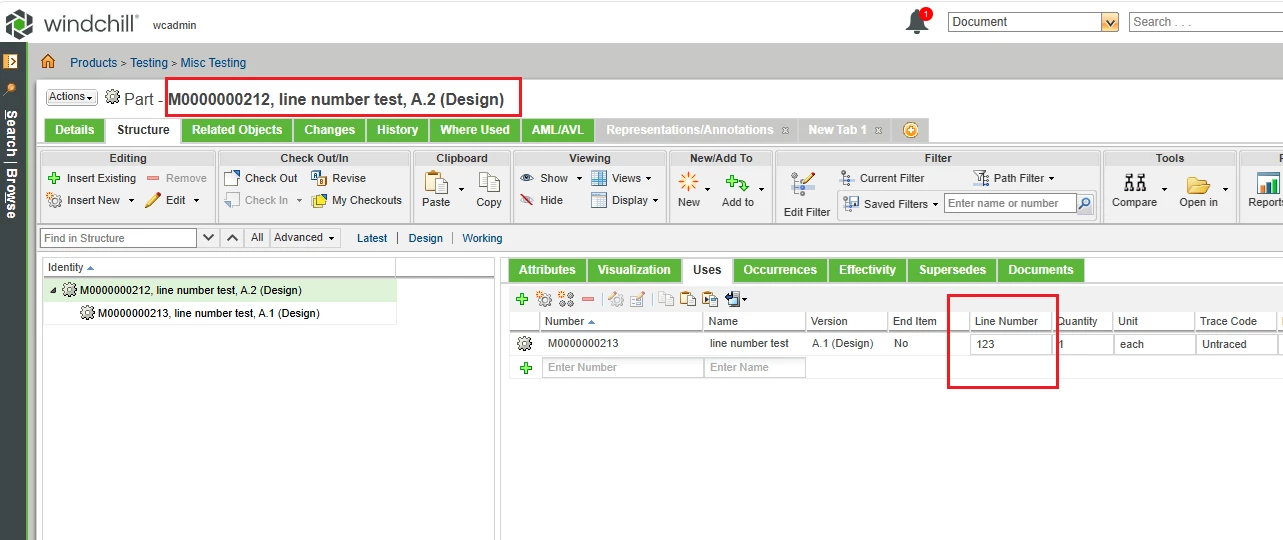Open Edit Filter
The height and width of the screenshot is (540, 1283).
pyautogui.click(x=806, y=194)
